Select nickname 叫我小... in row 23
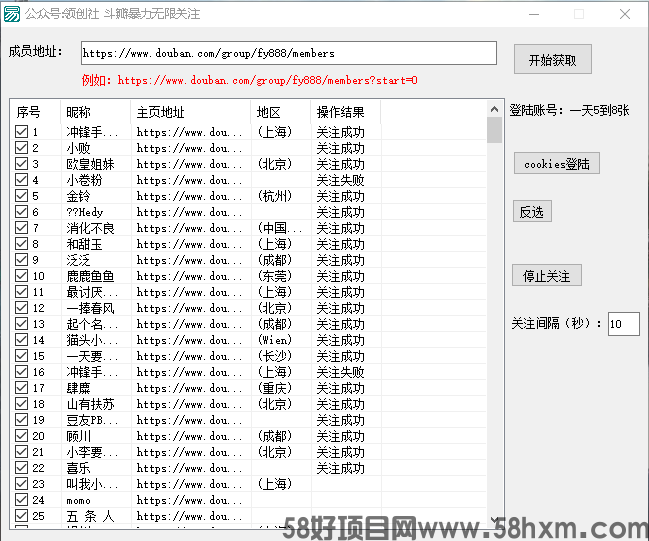 (92, 484)
